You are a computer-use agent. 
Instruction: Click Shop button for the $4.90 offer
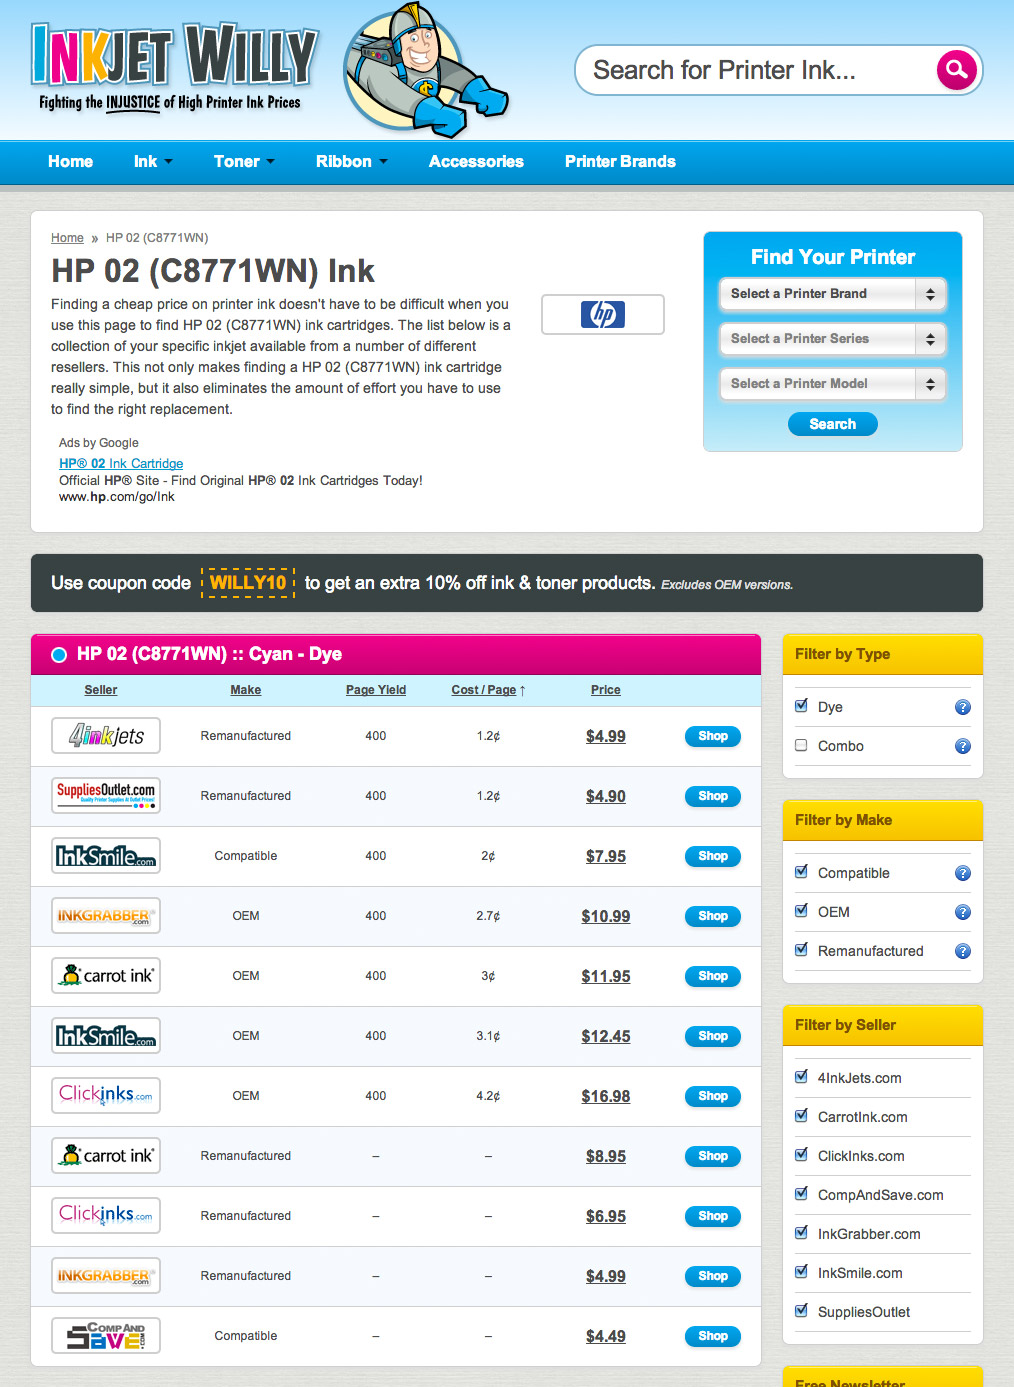[713, 796]
